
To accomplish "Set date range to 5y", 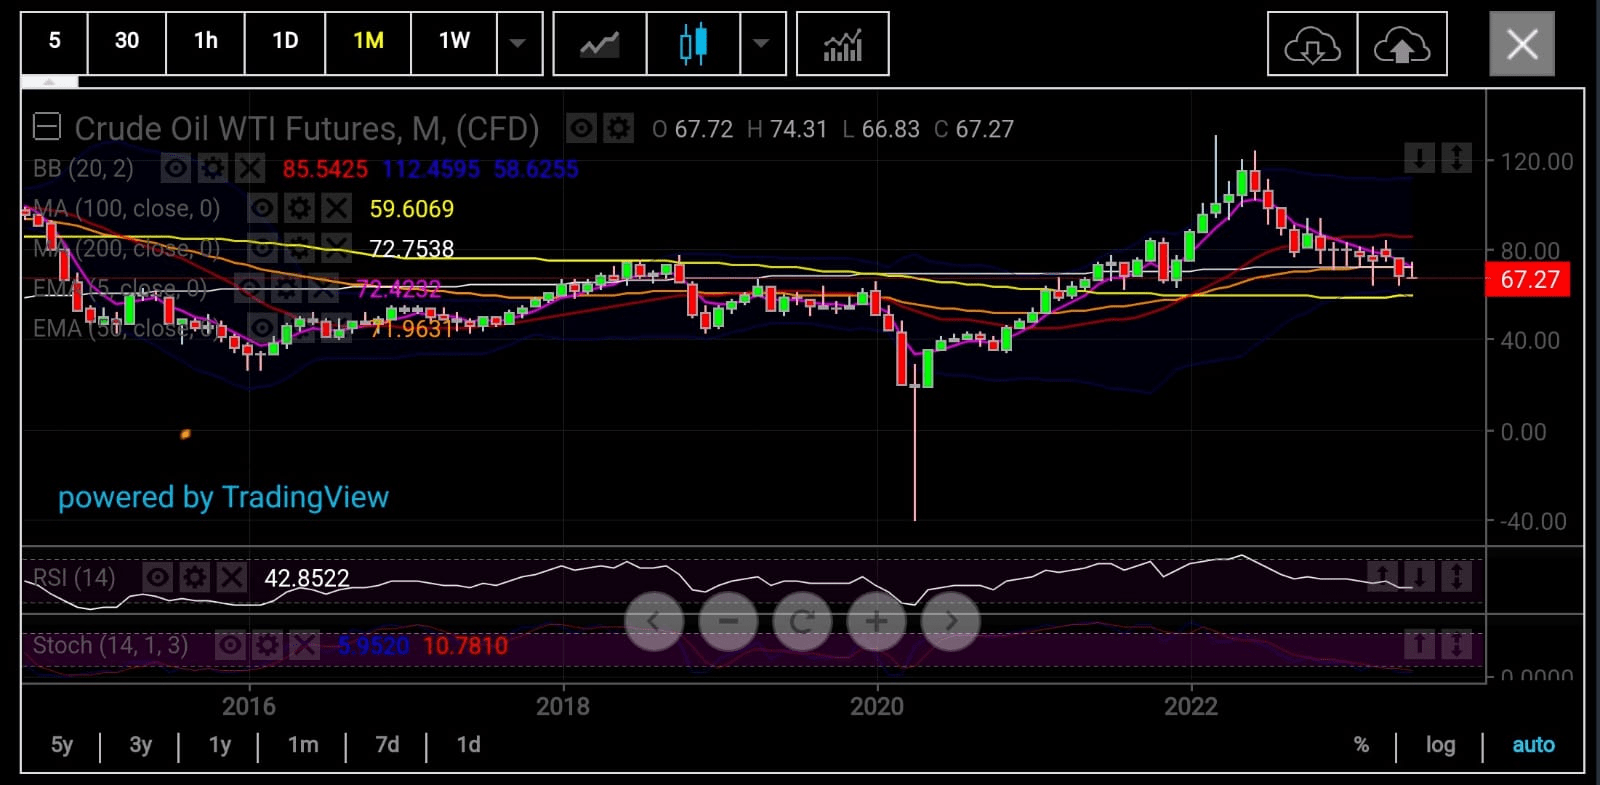I will (x=62, y=745).
